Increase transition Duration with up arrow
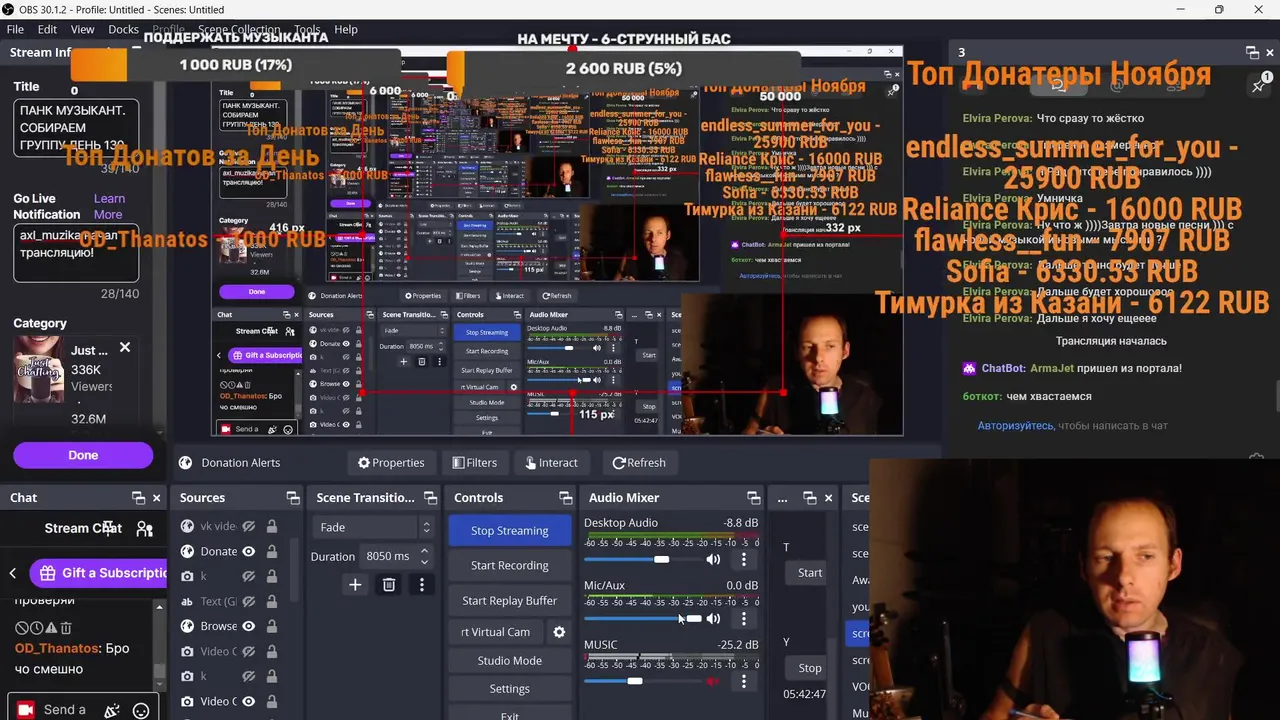This screenshot has height=720, width=1280. pos(425,551)
